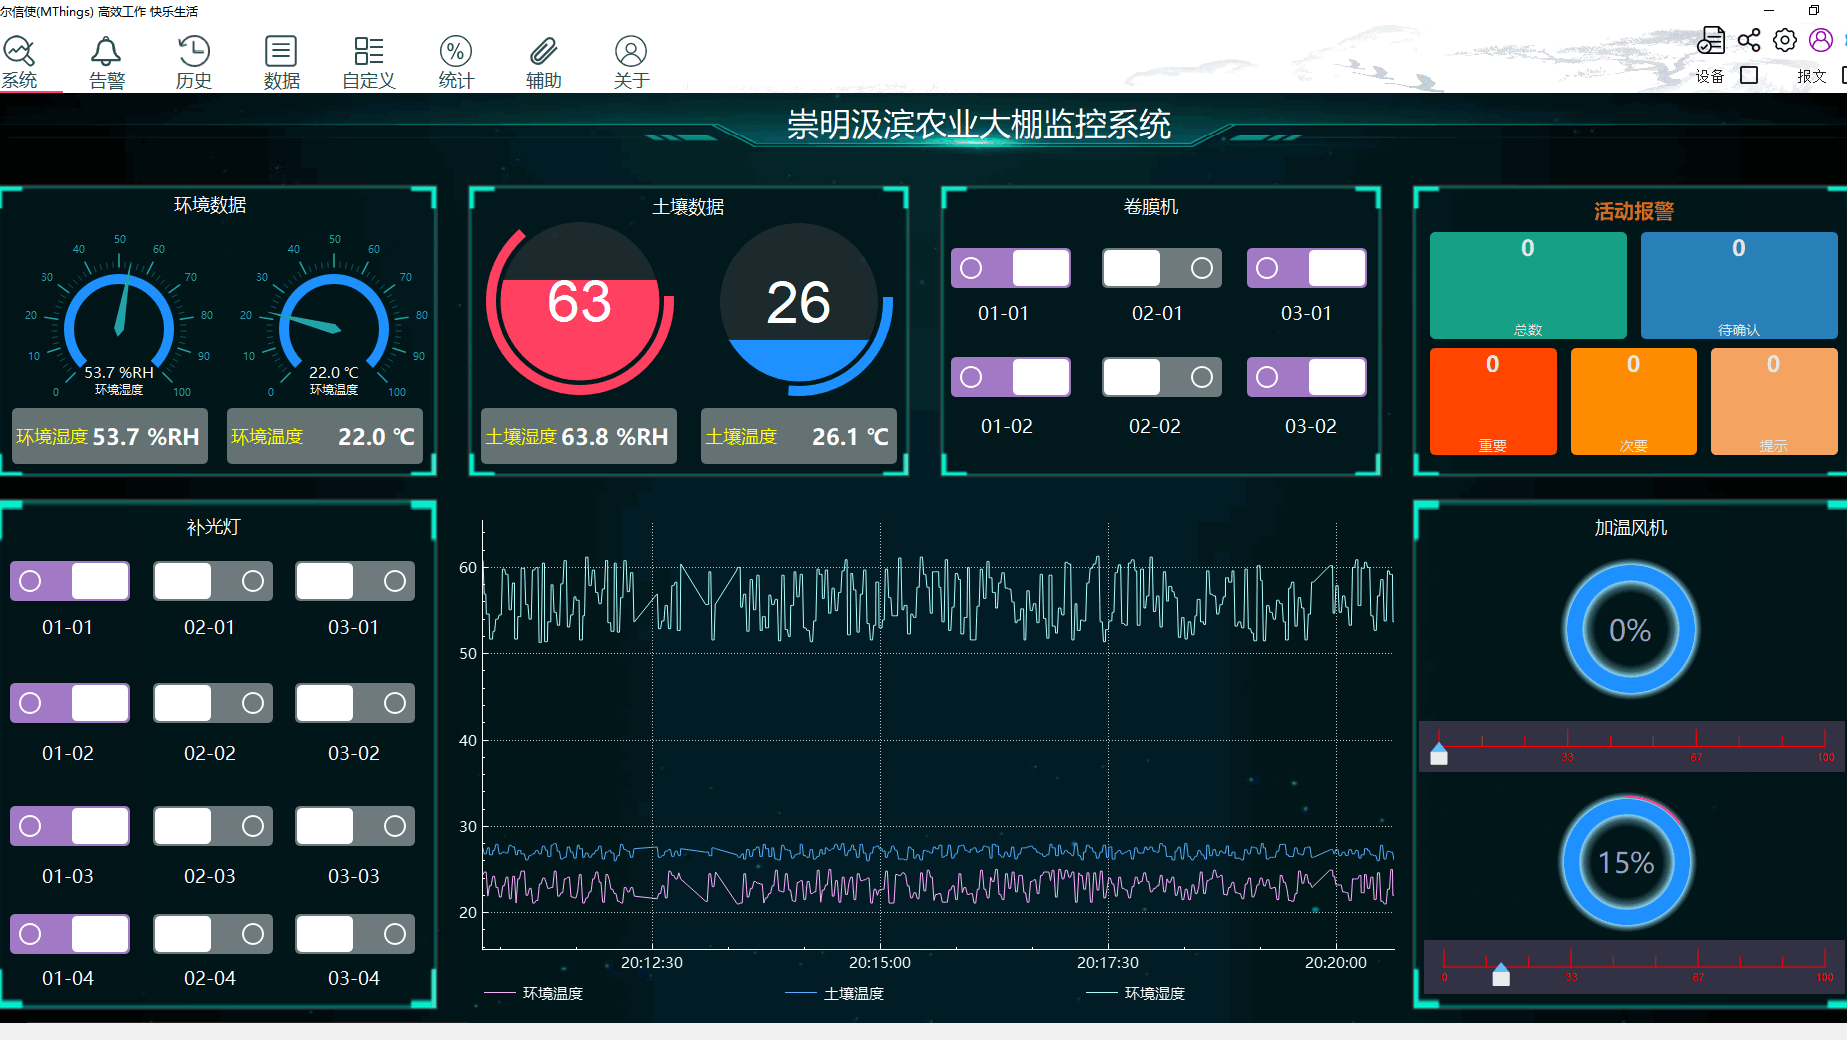
Task: Click the 重要 alarm counter tile
Action: (1492, 400)
